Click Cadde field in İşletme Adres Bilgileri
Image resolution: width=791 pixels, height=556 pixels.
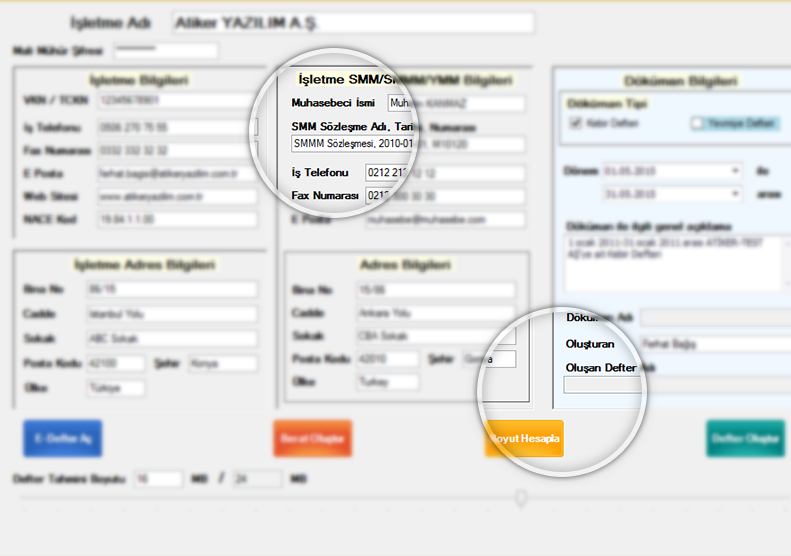[x=172, y=314]
